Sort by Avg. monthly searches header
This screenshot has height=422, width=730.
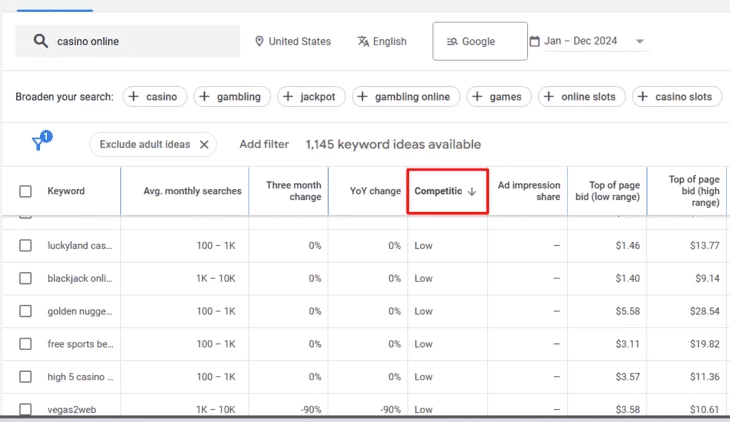pyautogui.click(x=192, y=191)
